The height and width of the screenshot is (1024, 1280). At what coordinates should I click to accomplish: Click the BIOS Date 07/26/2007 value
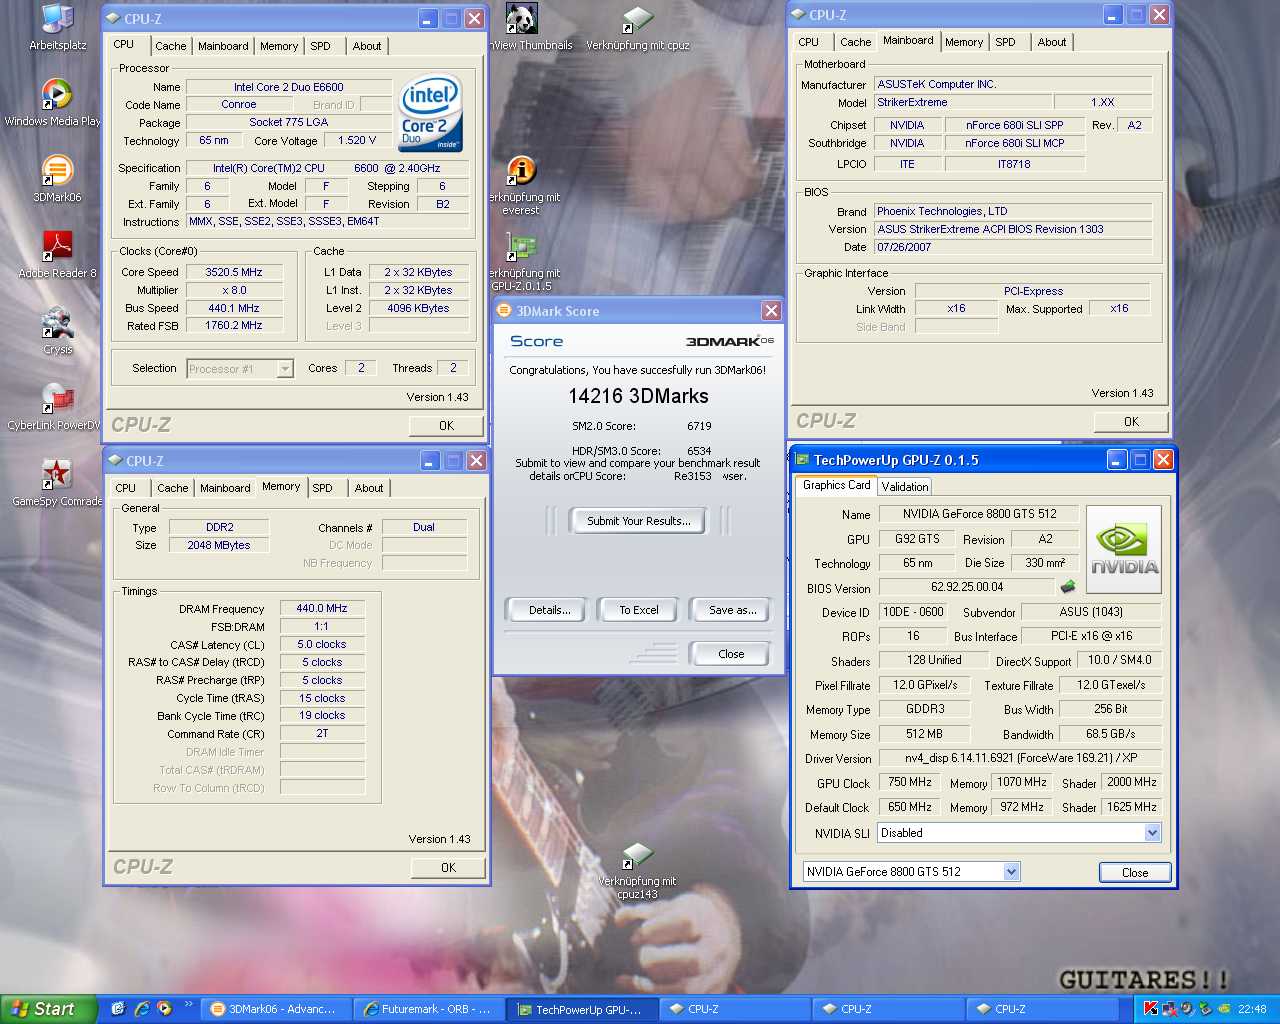[x=1013, y=247]
